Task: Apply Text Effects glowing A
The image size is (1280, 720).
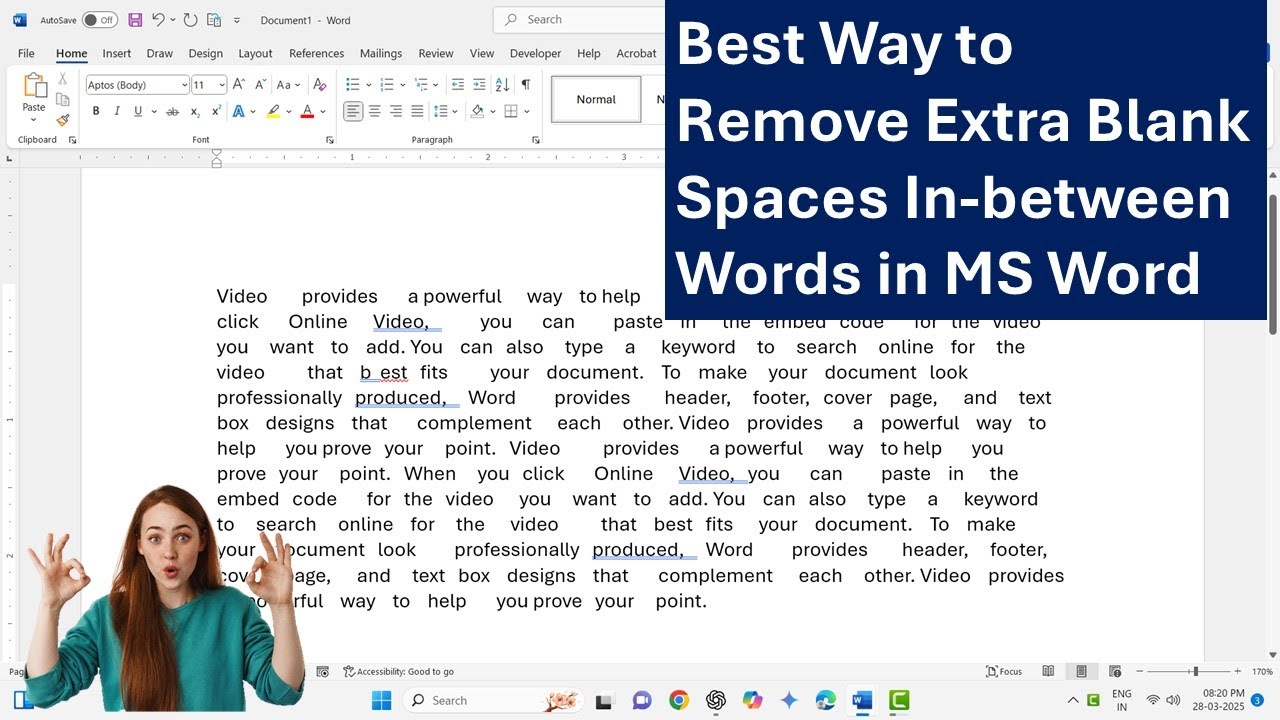Action: point(239,112)
